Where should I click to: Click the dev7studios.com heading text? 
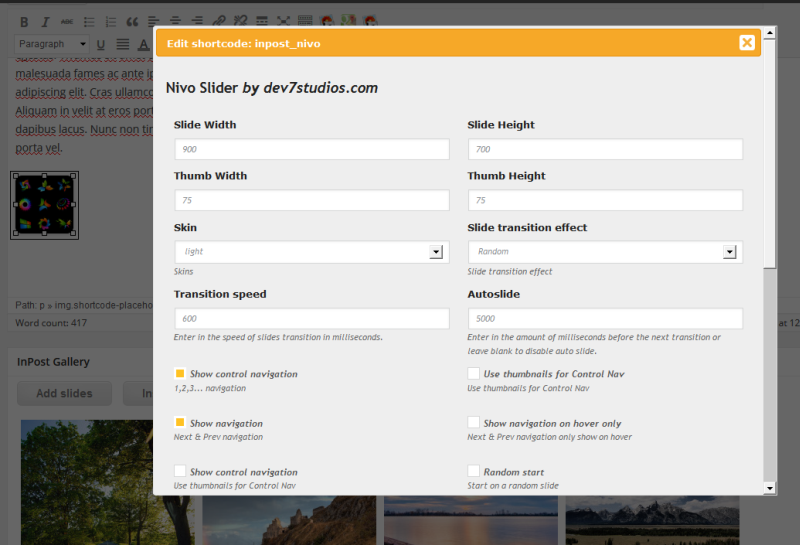[x=320, y=88]
